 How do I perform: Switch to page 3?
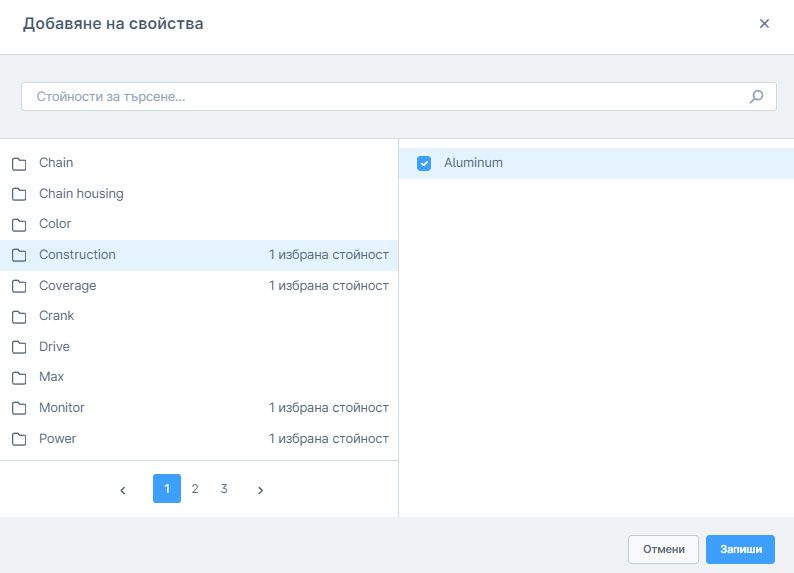tap(224, 489)
